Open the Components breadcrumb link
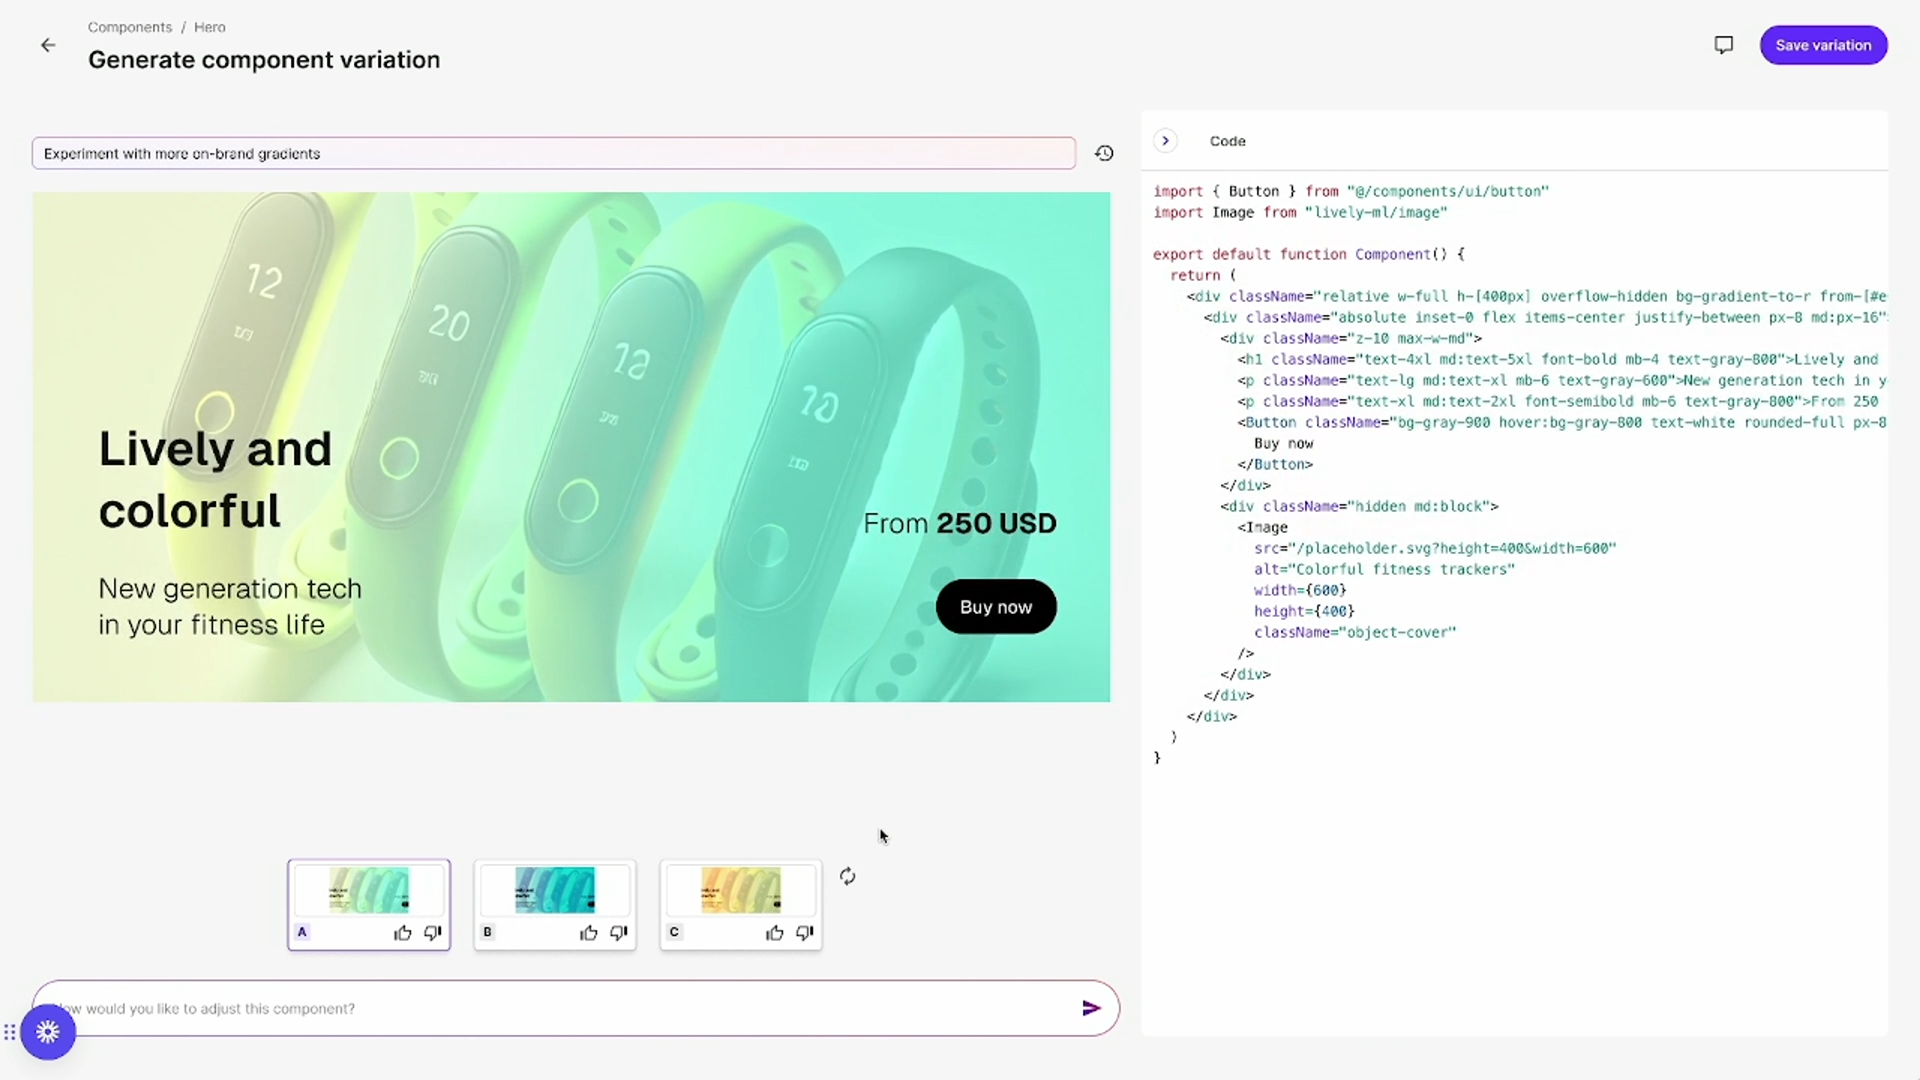This screenshot has width=1920, height=1080. (x=129, y=27)
